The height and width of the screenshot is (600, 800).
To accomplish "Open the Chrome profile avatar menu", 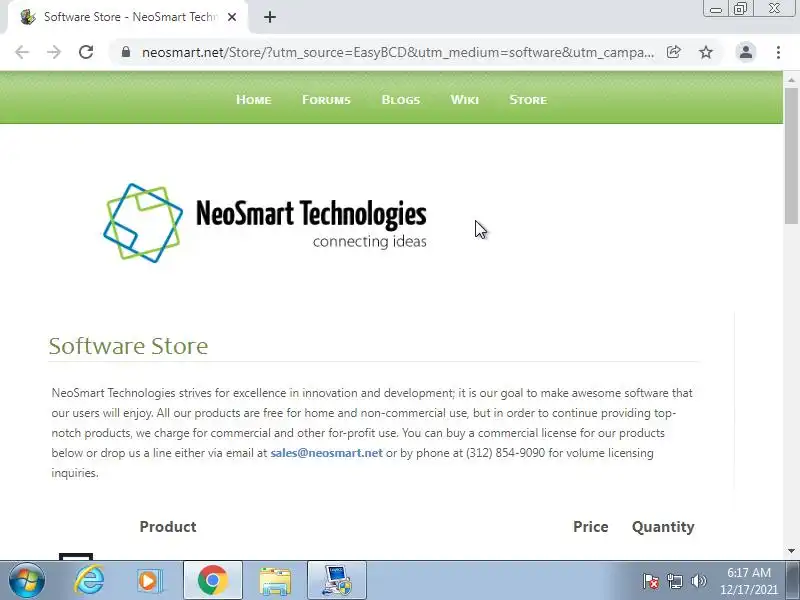I will pyautogui.click(x=745, y=52).
